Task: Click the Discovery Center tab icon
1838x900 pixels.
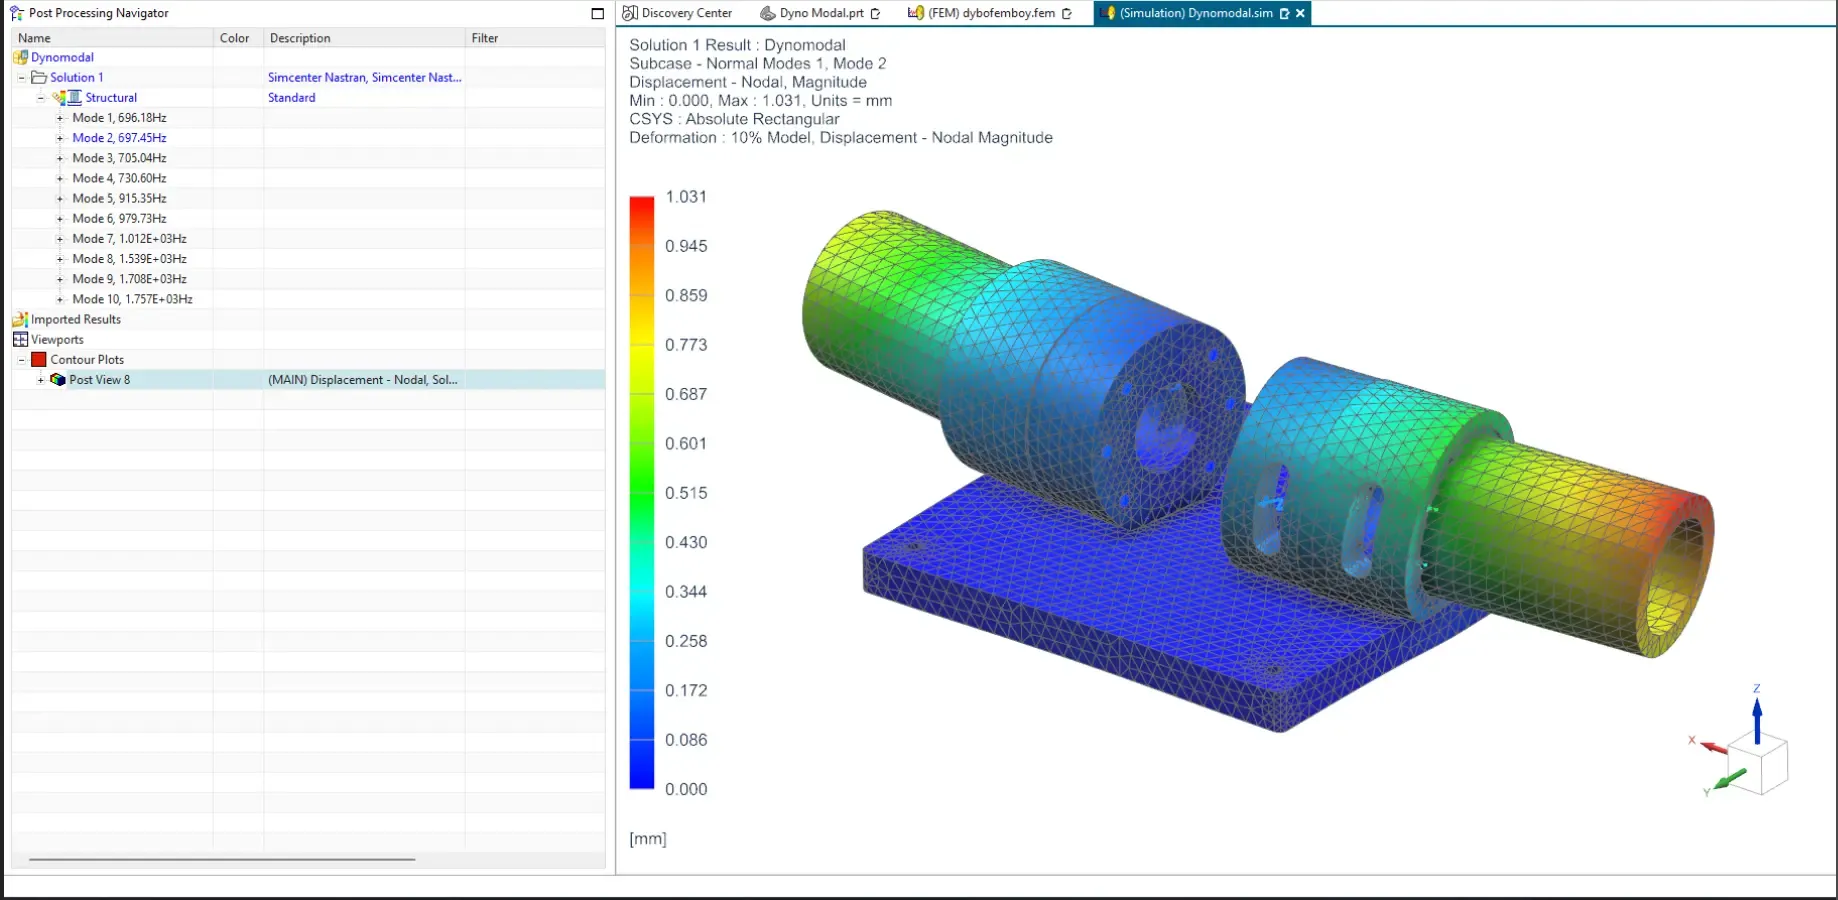Action: pyautogui.click(x=630, y=13)
